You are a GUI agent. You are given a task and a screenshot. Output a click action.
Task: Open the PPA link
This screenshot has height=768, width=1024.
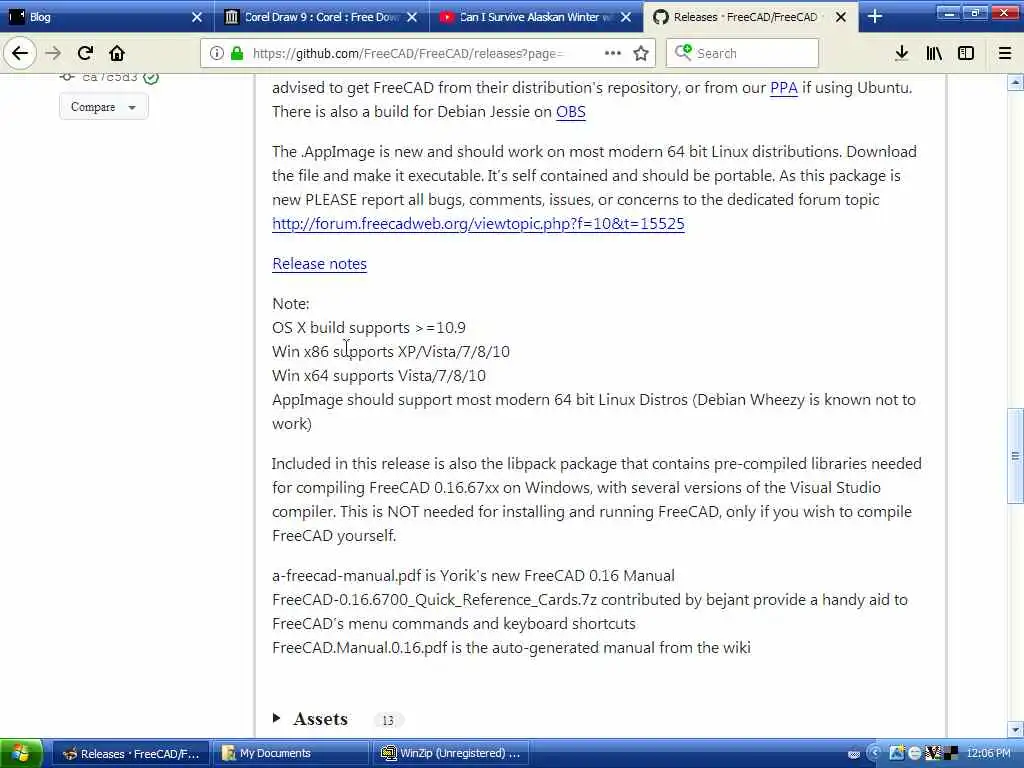coord(784,88)
